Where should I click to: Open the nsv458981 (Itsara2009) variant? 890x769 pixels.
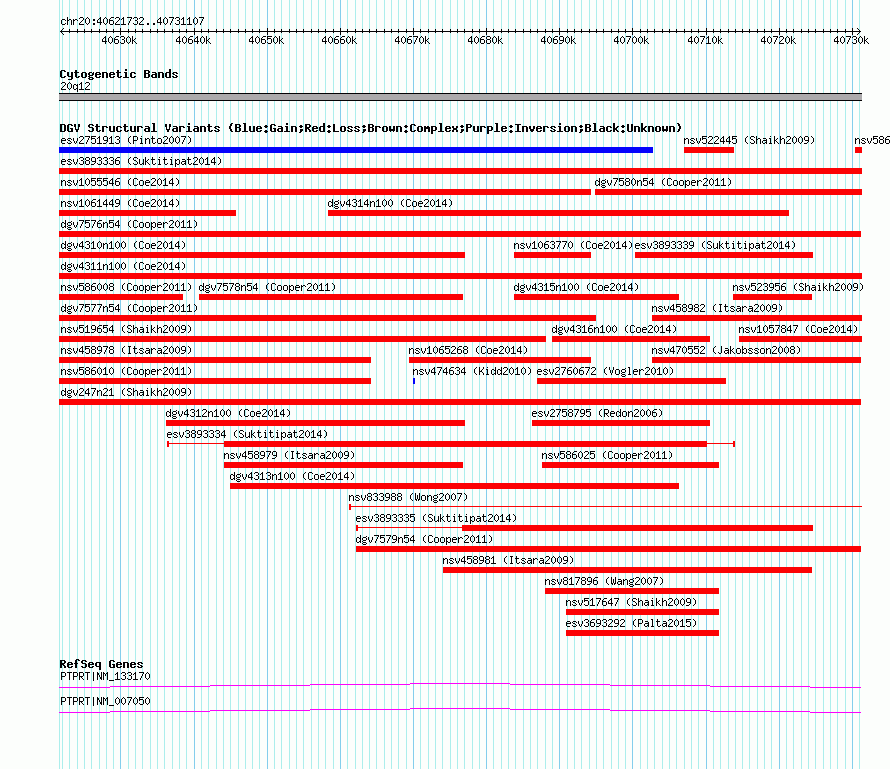tap(627, 570)
